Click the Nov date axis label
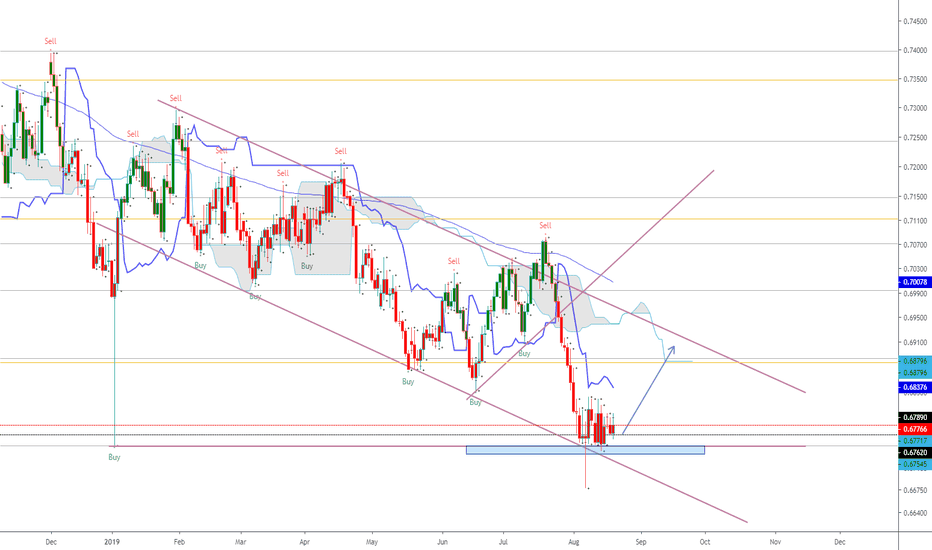Viewport: 932px width, 550px height. [775, 542]
